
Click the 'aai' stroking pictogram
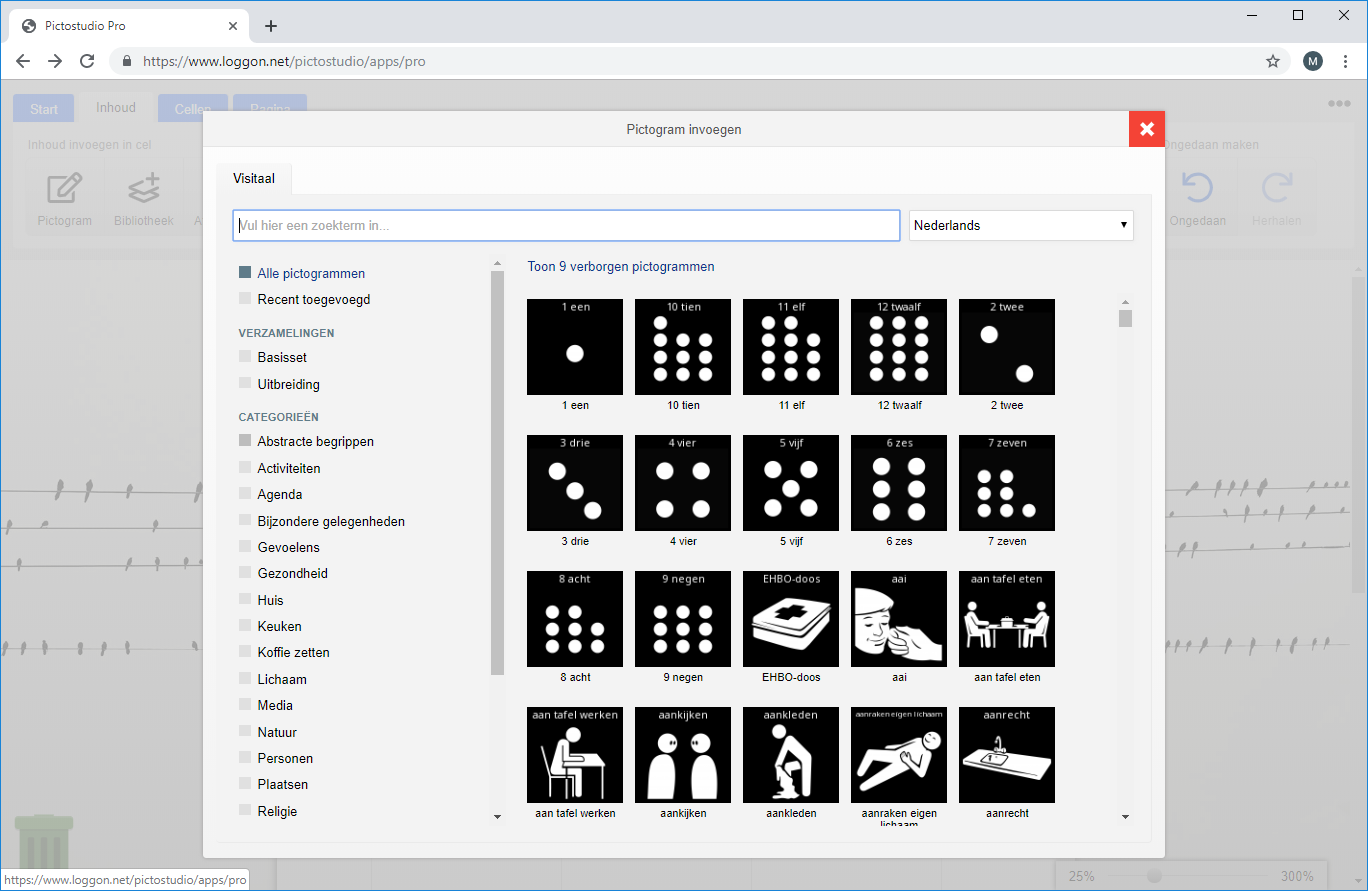tap(899, 619)
